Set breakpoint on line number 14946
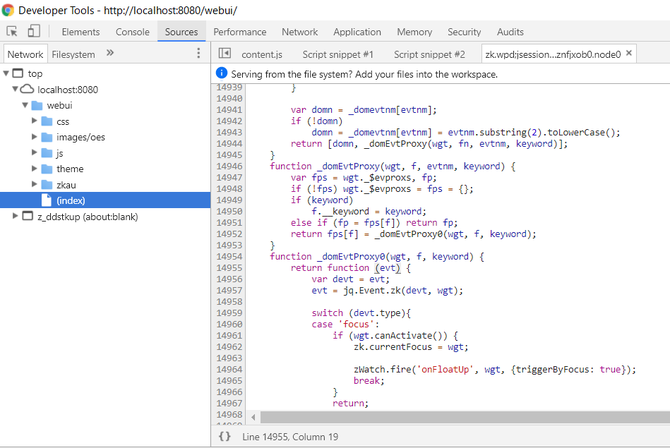The height and width of the screenshot is (448, 670). (x=229, y=166)
